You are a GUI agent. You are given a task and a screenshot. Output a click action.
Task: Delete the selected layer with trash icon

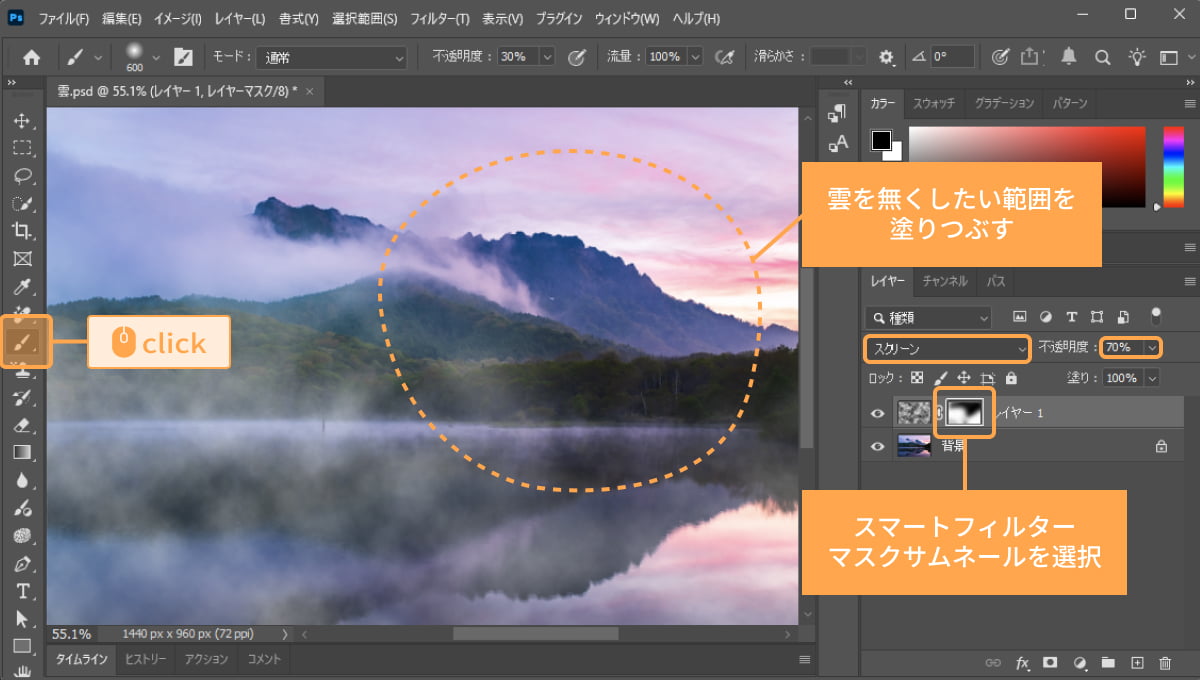[x=1163, y=662]
